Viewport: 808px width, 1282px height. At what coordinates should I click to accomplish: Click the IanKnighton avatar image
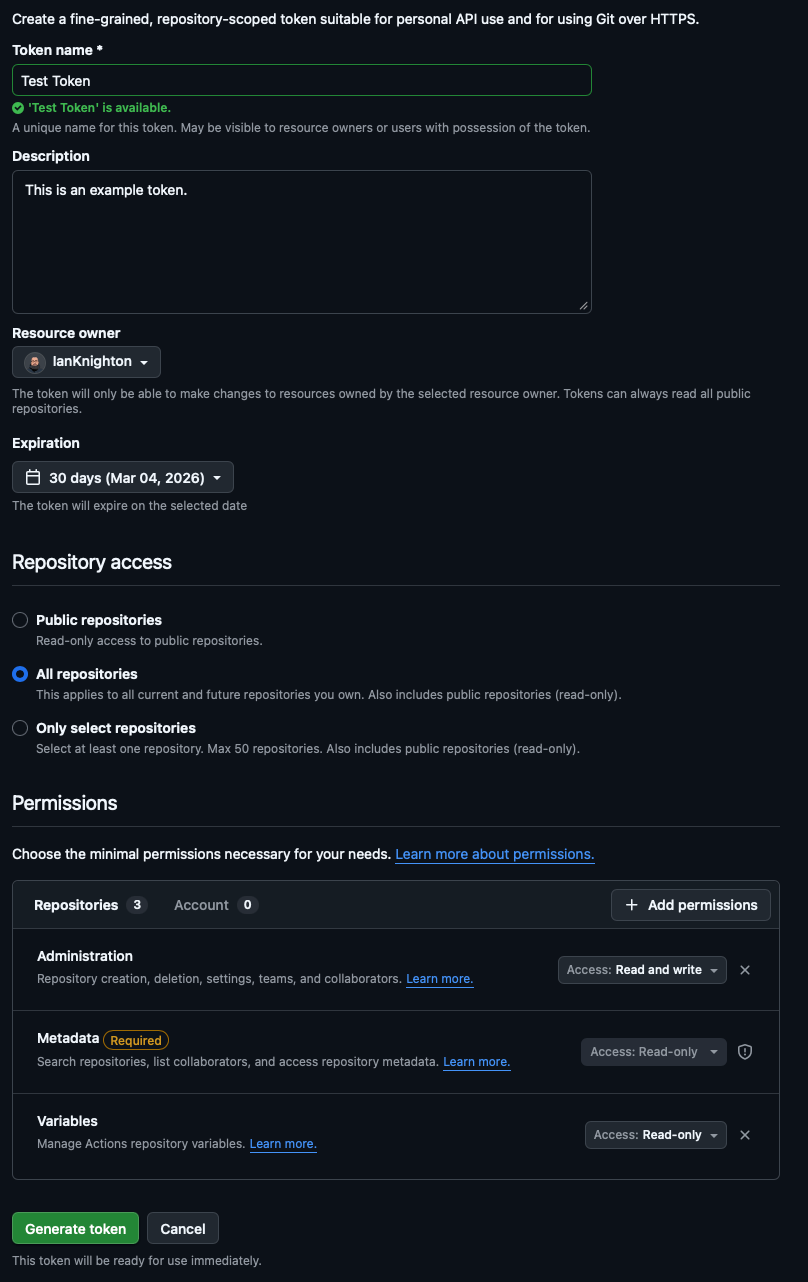[x=35, y=362]
